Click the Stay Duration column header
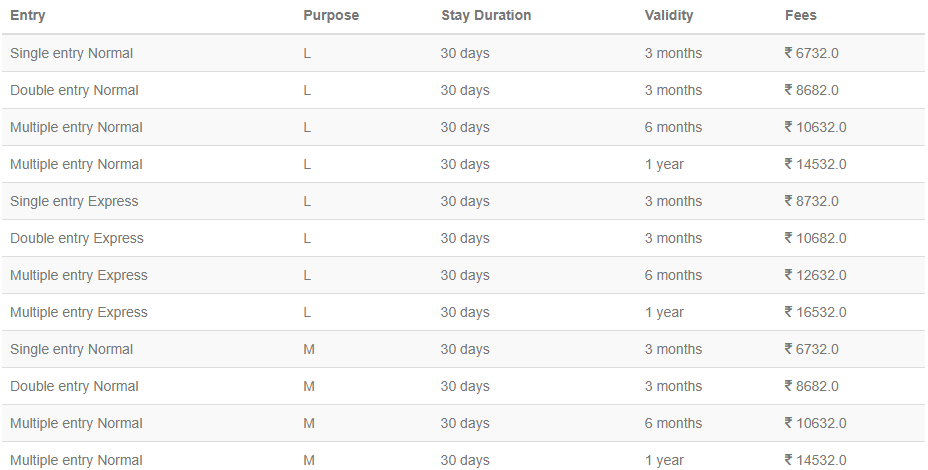The height and width of the screenshot is (470, 928). coord(486,15)
